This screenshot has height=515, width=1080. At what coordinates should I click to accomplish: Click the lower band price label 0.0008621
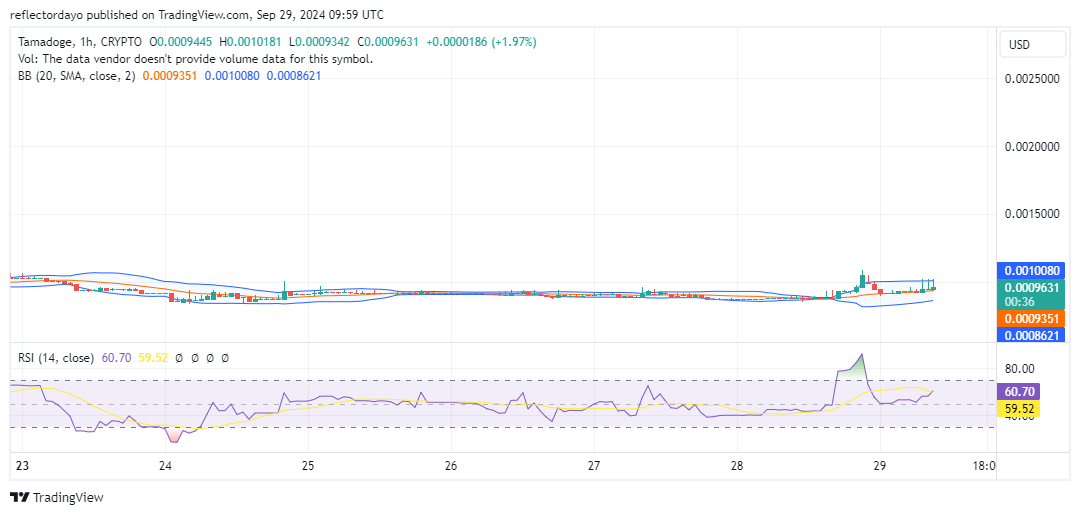coord(1031,335)
